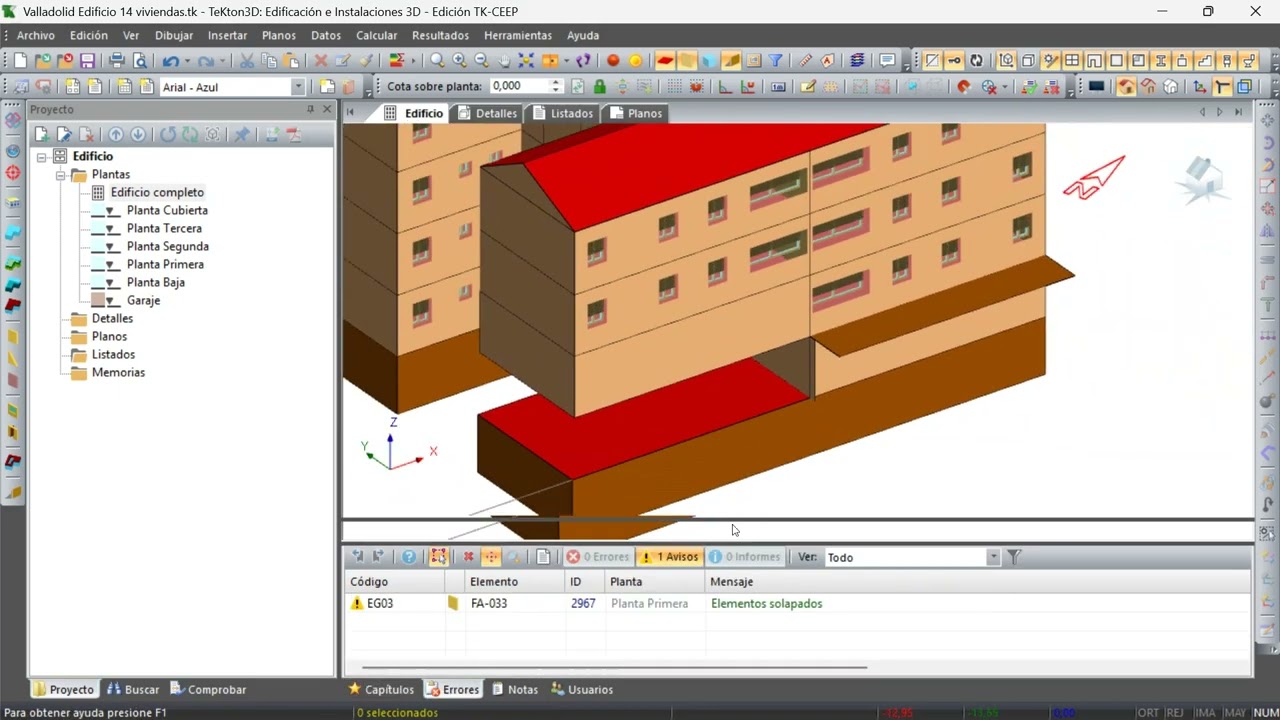Image resolution: width=1280 pixels, height=720 pixels.
Task: Toggle REJ grid mode in status bar
Action: [1175, 713]
